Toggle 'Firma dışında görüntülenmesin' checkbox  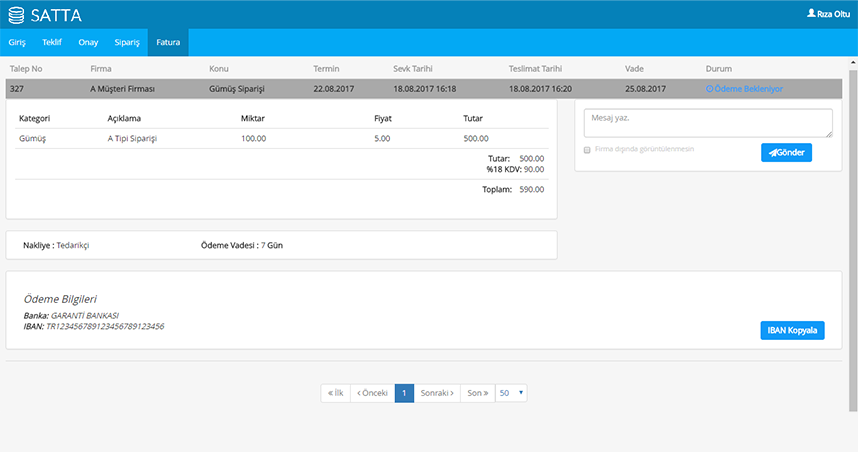pyautogui.click(x=587, y=149)
